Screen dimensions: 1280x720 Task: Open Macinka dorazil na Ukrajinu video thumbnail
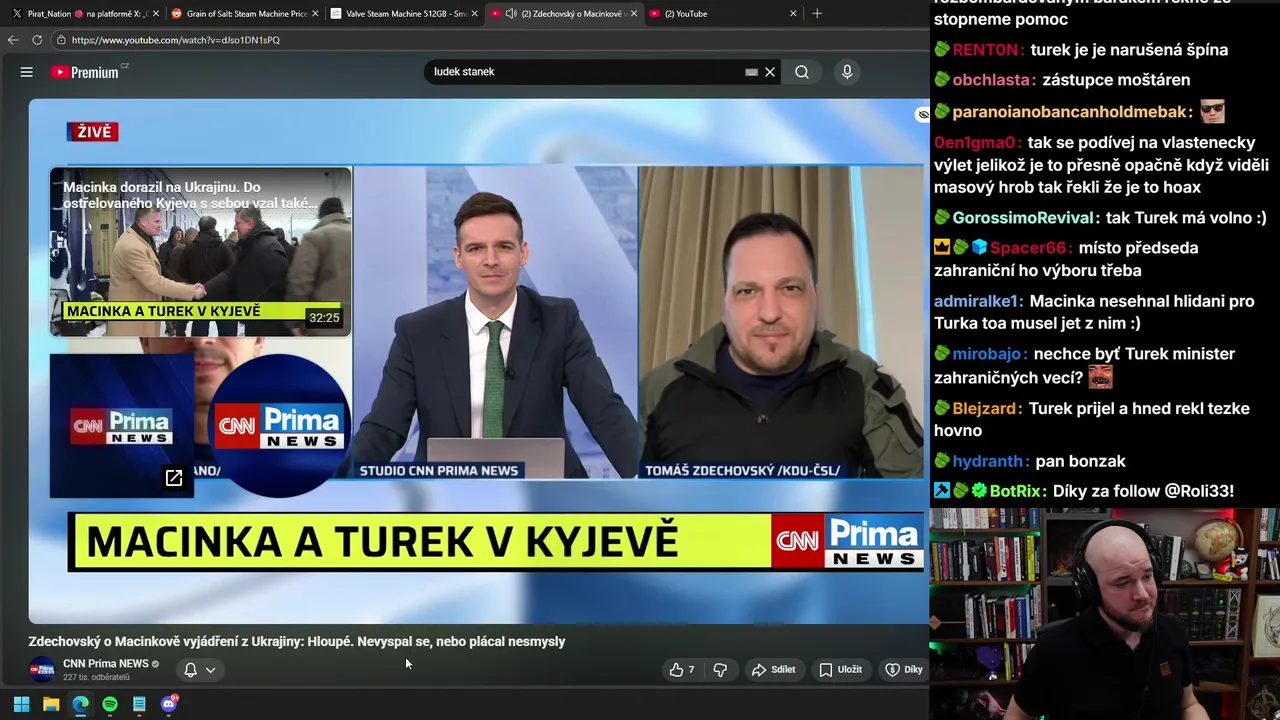(x=201, y=251)
